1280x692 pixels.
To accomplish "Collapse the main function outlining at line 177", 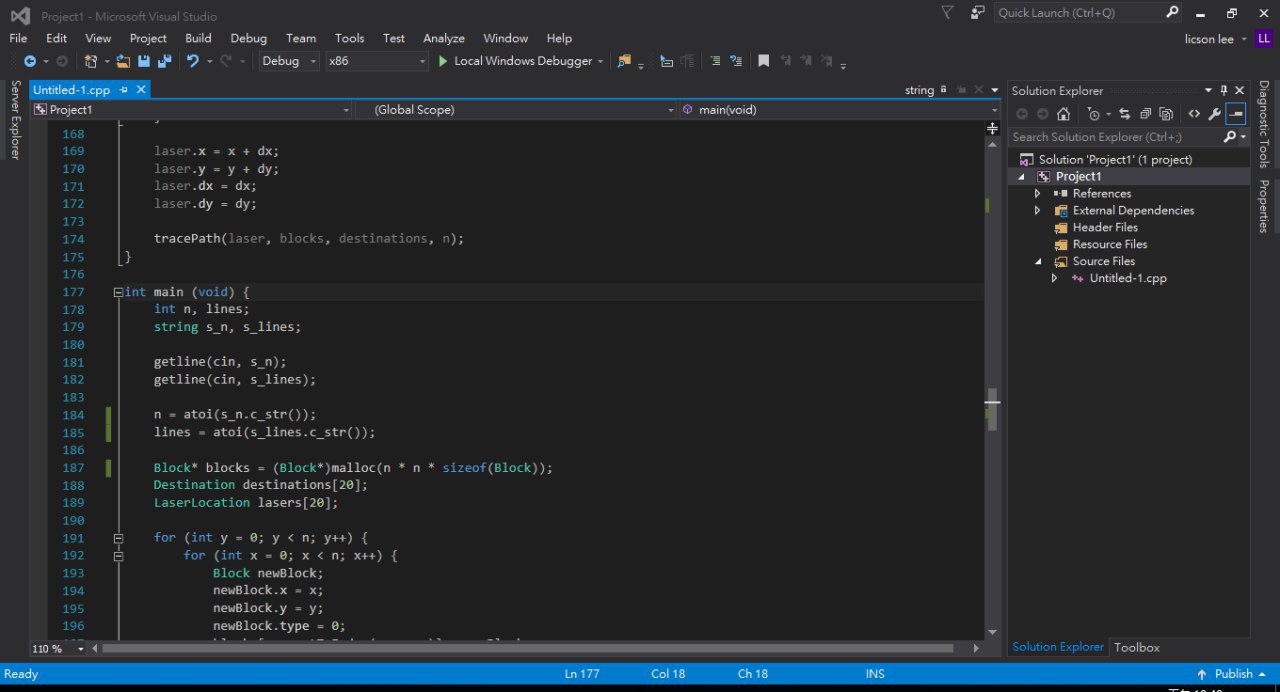I will (118, 292).
